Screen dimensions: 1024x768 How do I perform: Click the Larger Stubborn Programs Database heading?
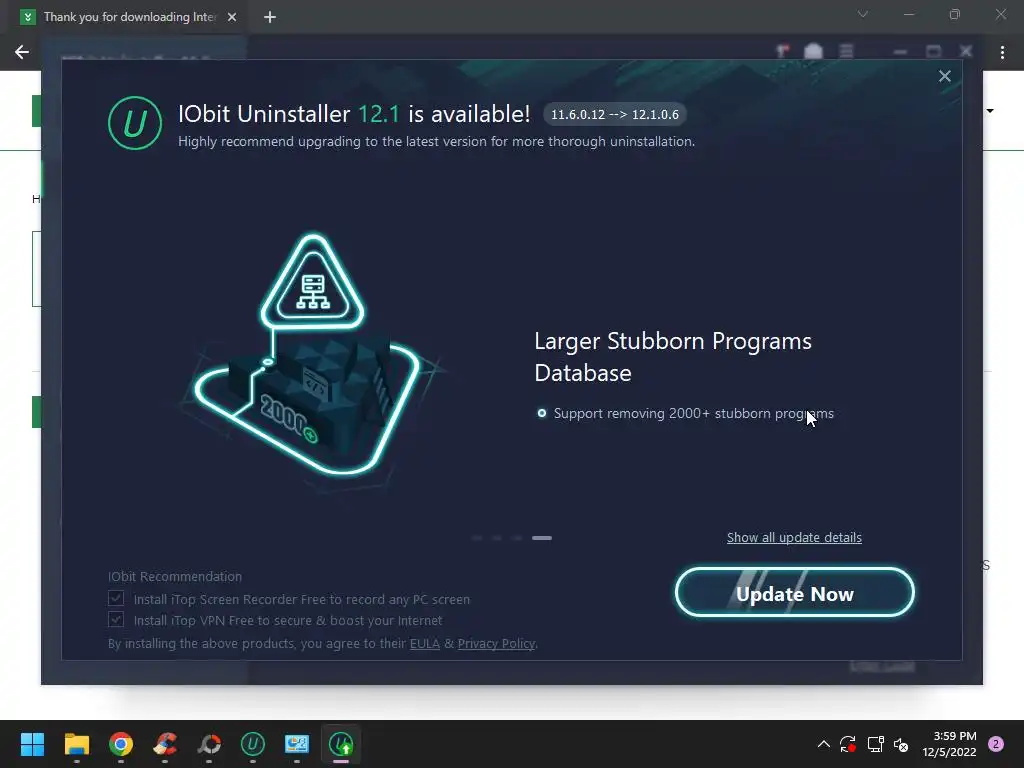pyautogui.click(x=673, y=357)
